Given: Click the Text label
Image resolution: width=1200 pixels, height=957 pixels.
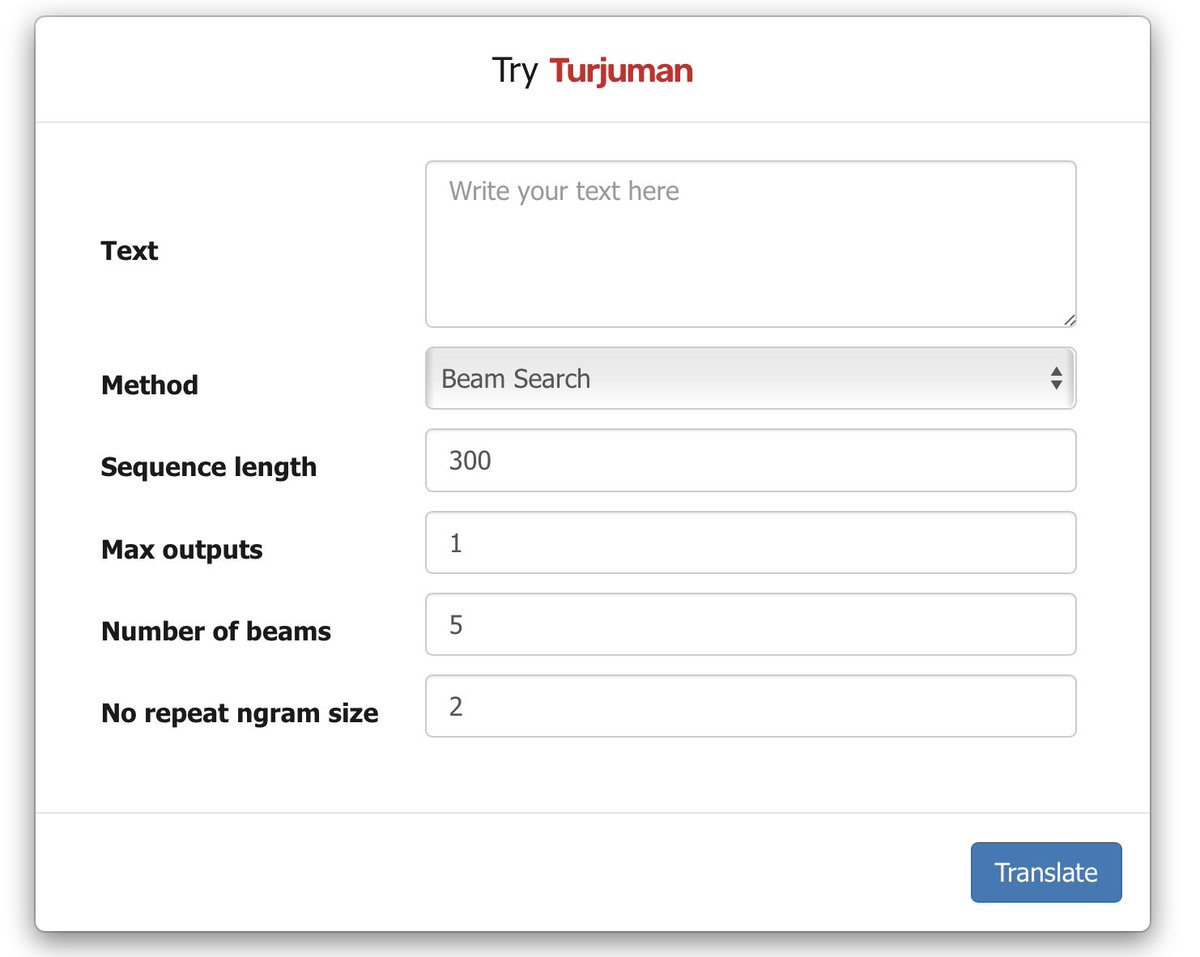Looking at the screenshot, I should click(129, 250).
